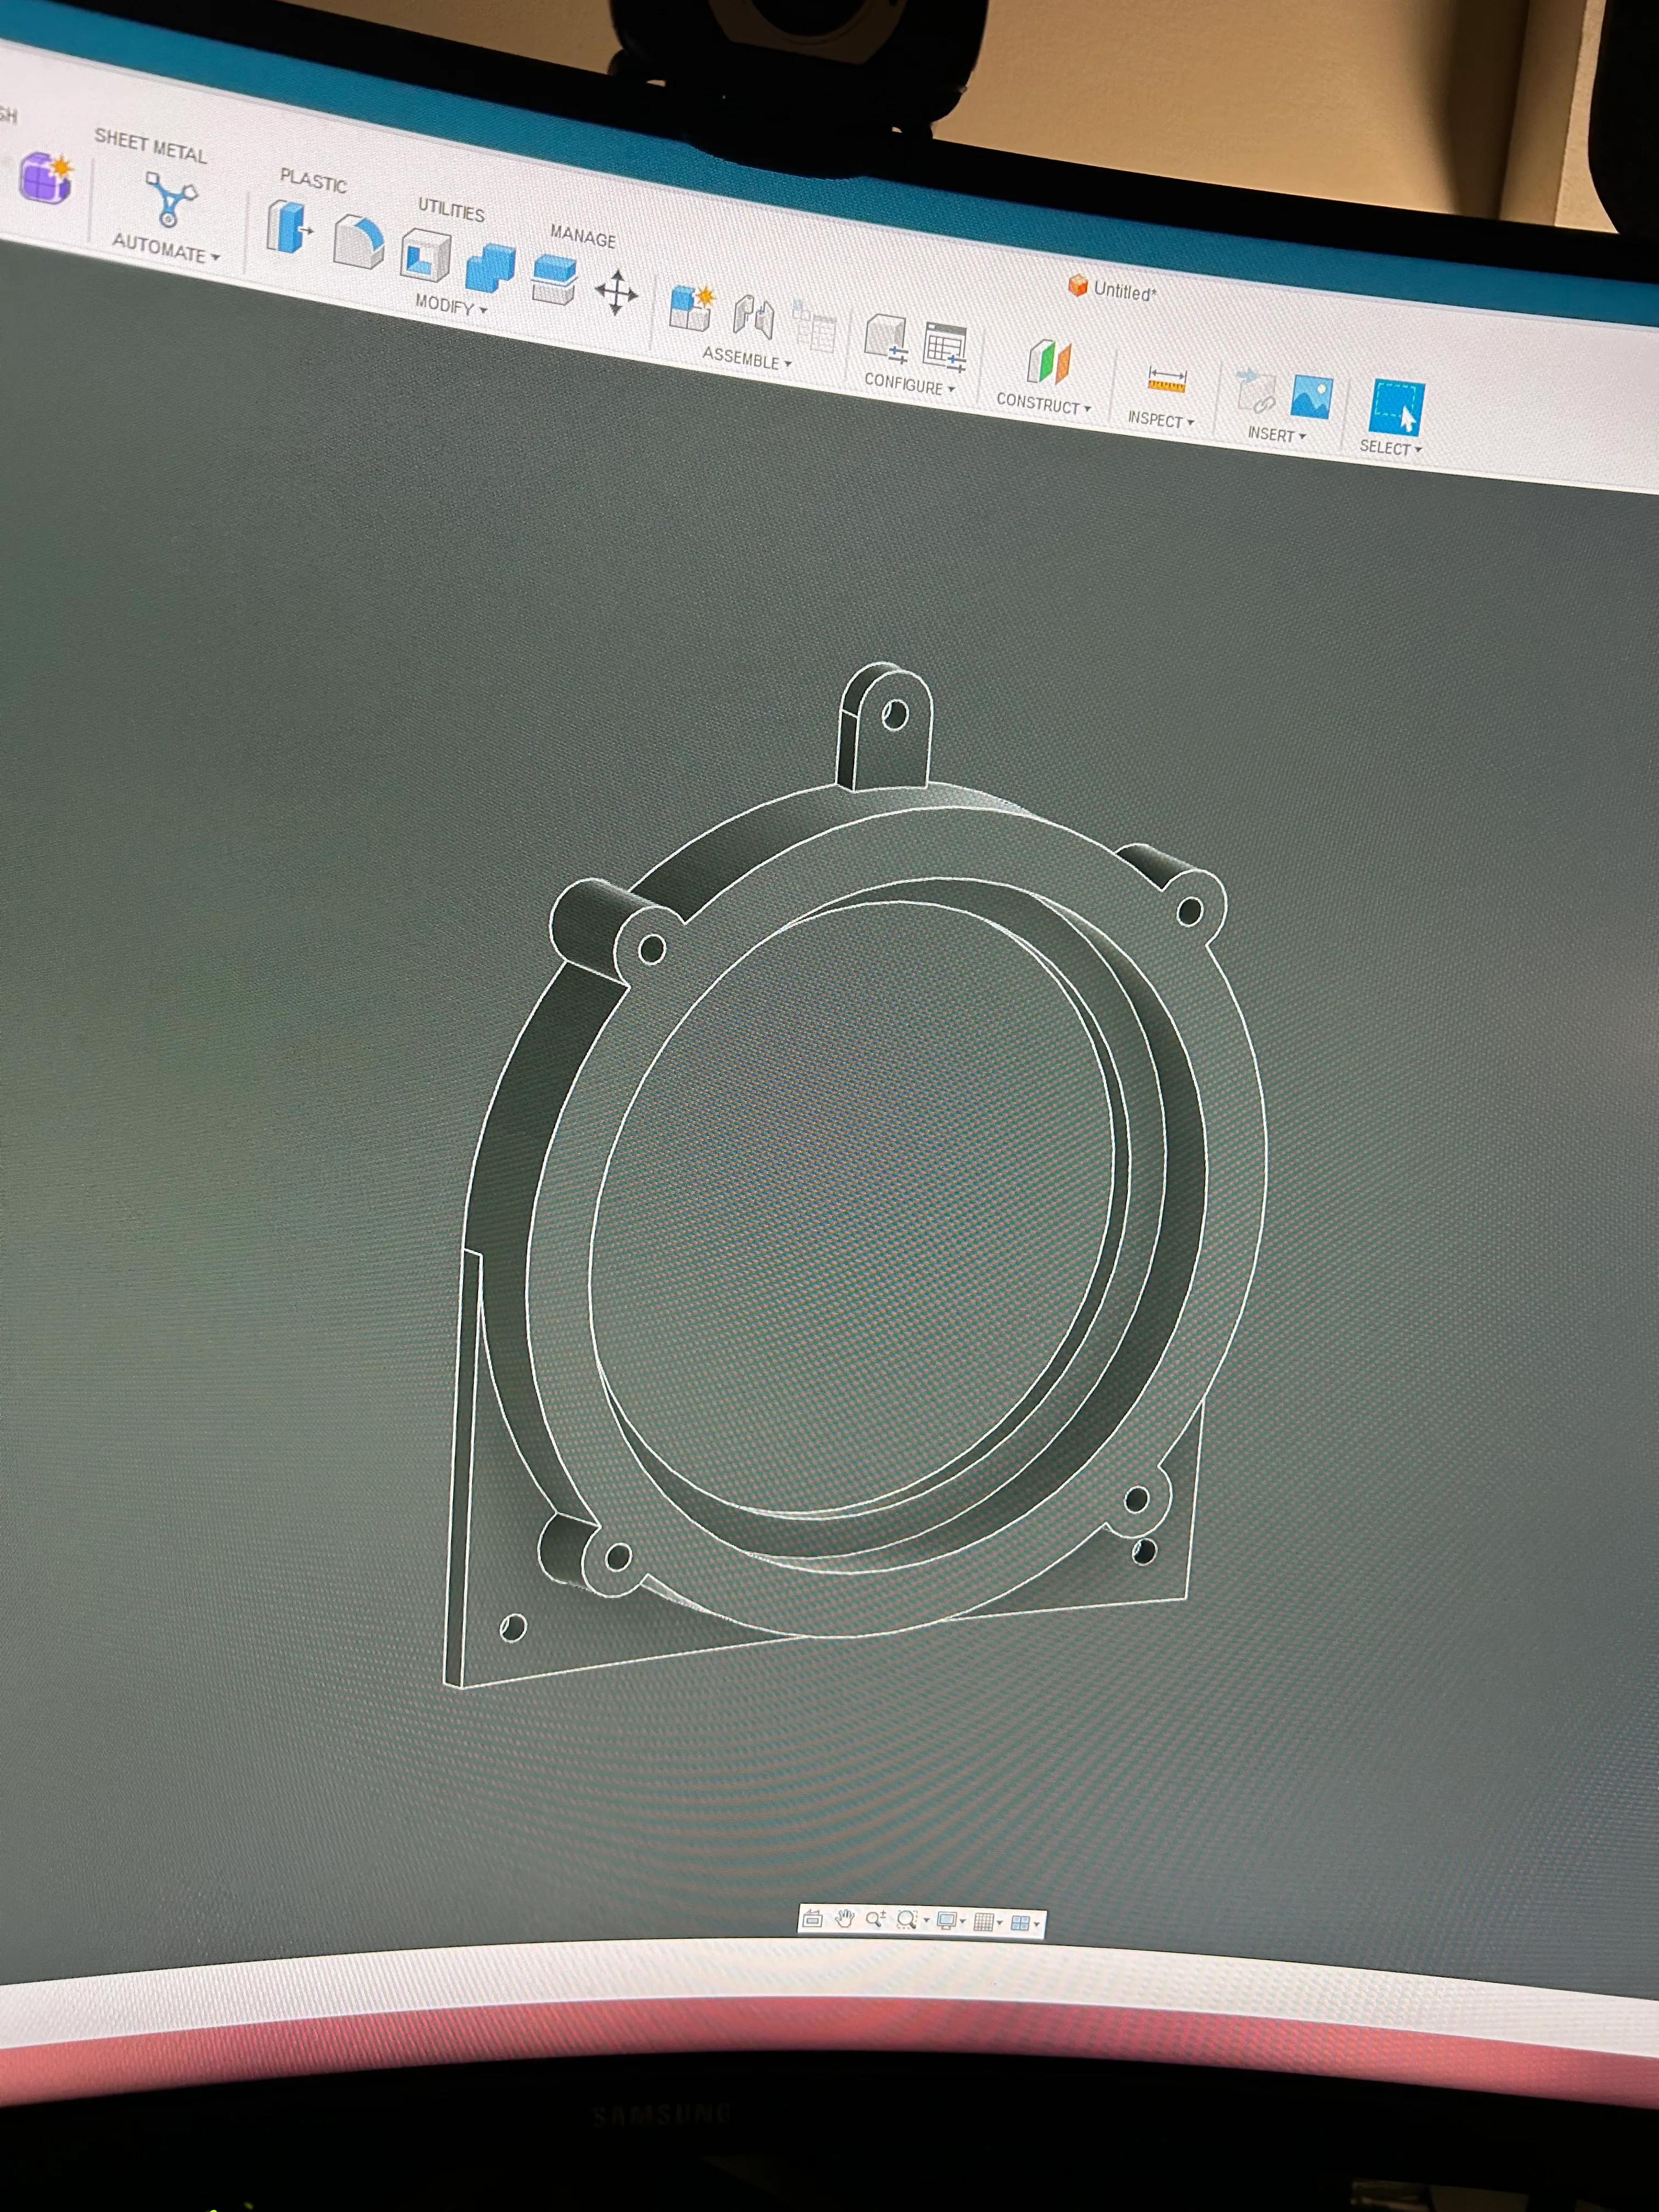
Task: Click the greyed-out table icon in Assemble
Action: (814, 327)
